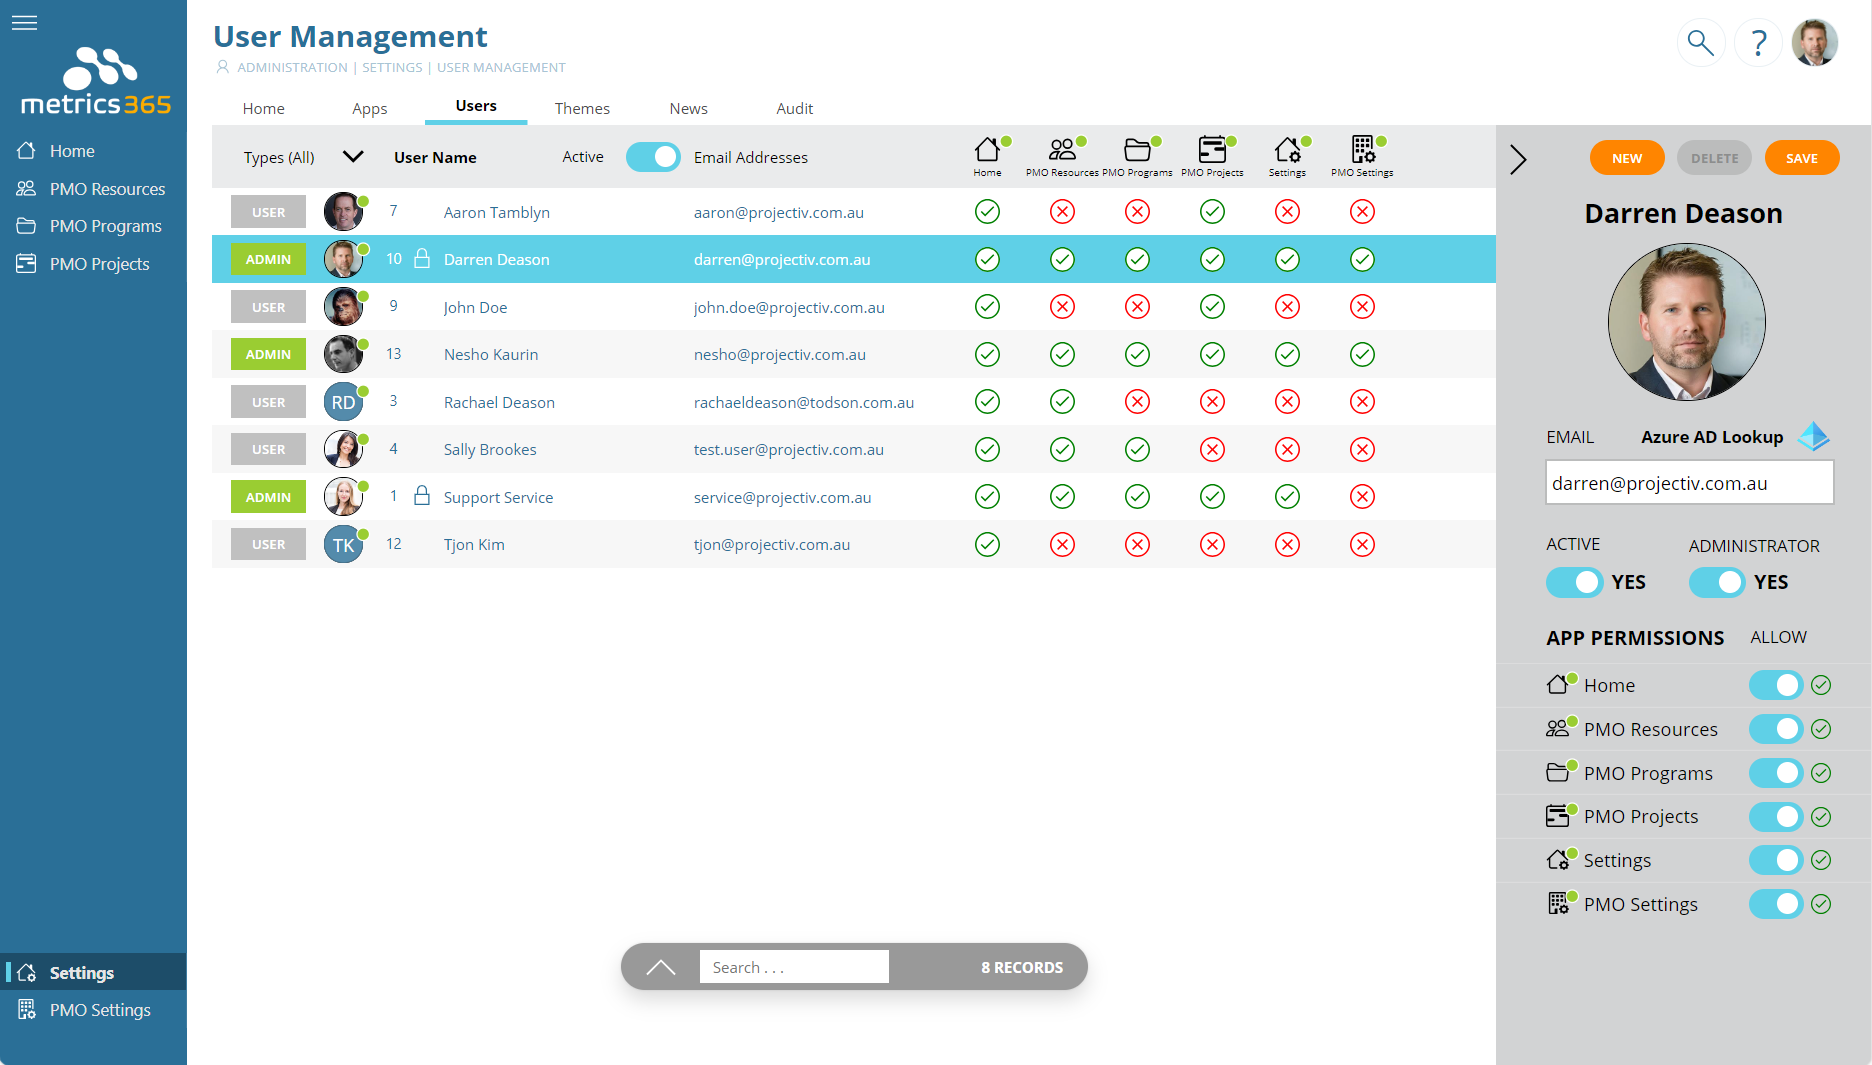Click the Settings column header icon
Screen dimensions: 1872x1065
(1287, 150)
